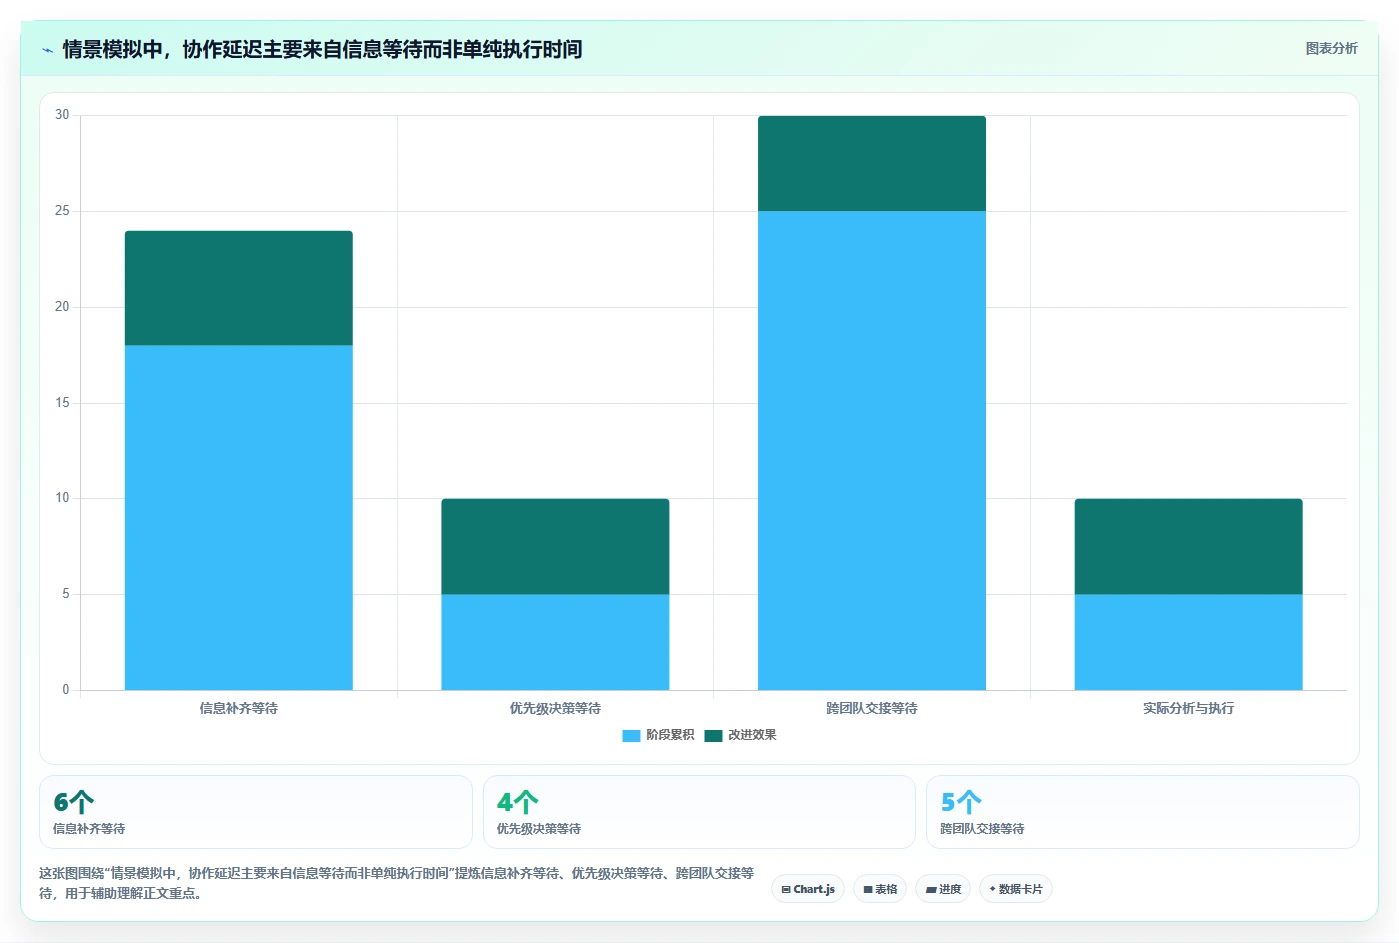This screenshot has width=1399, height=943.
Task: Click the Chart.js tag chip
Action: click(808, 889)
